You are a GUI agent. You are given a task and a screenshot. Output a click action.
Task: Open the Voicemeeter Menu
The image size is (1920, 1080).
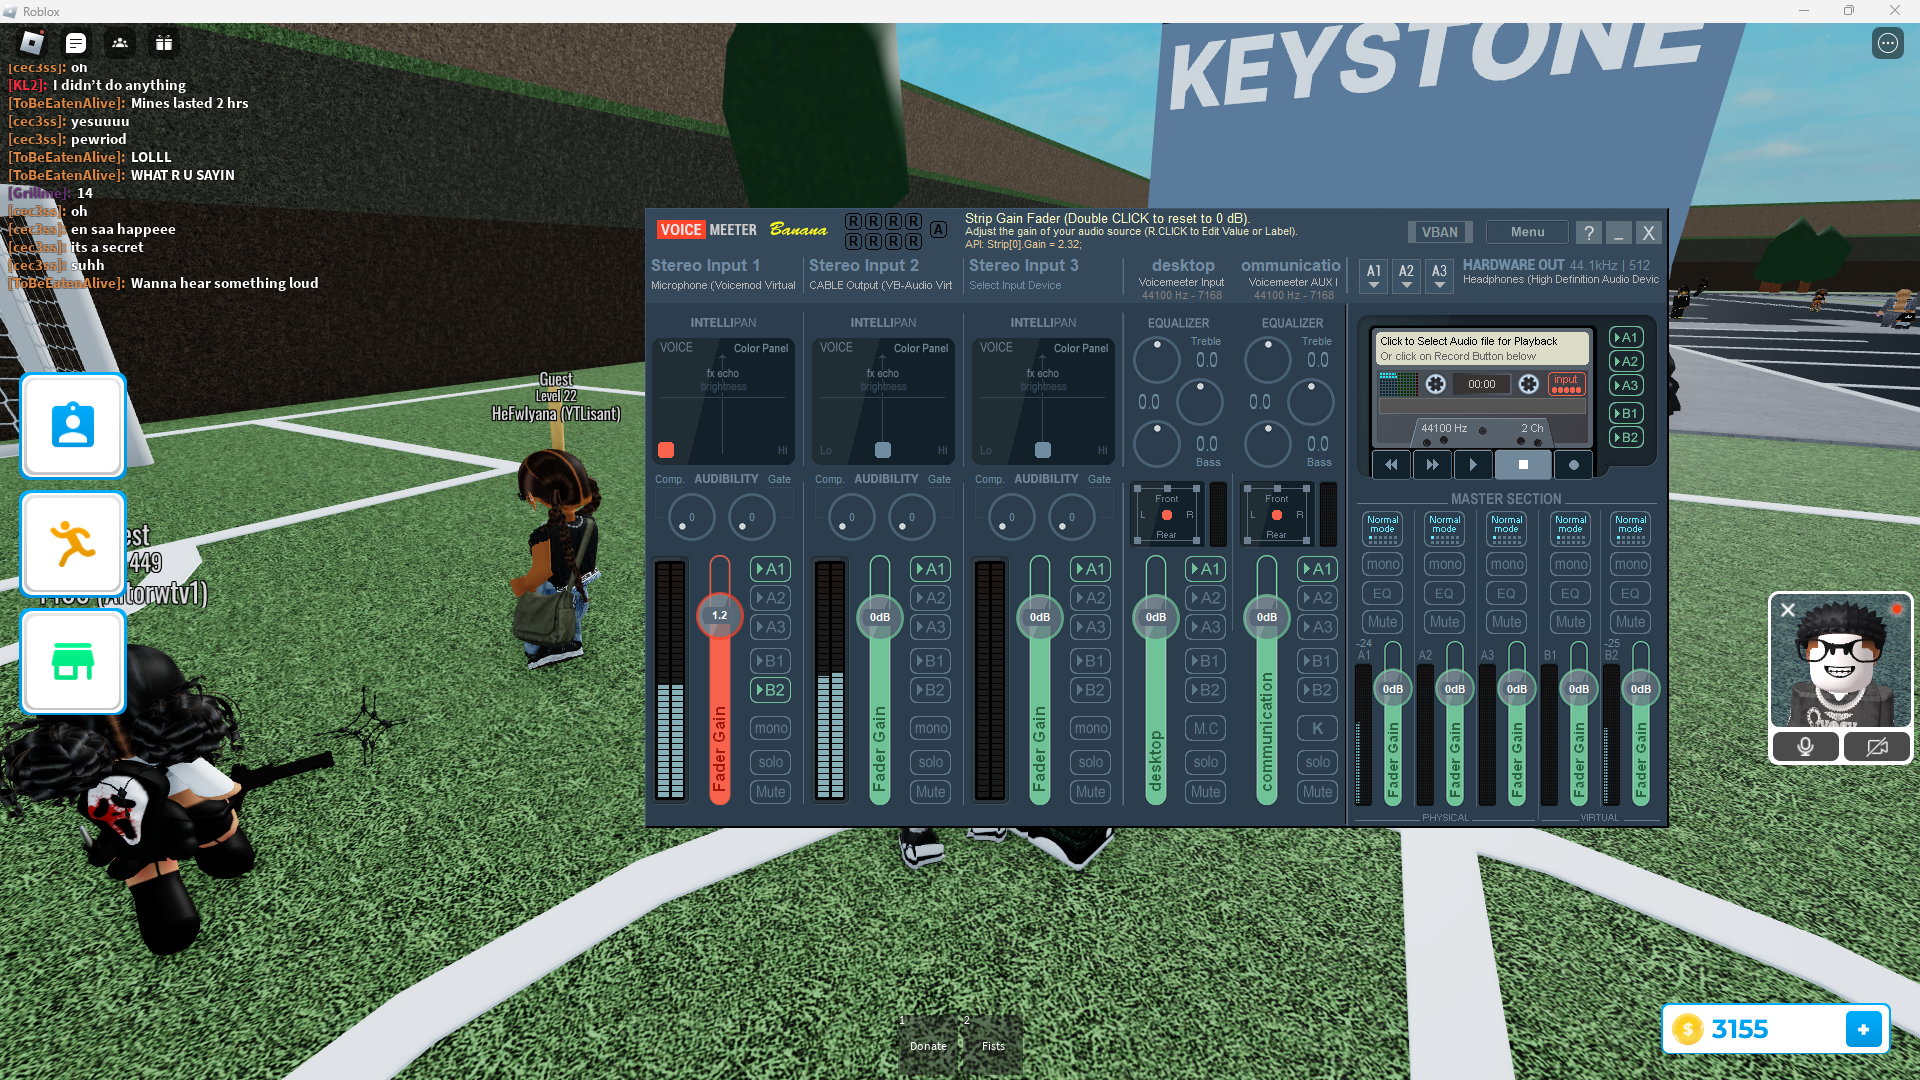[1527, 232]
